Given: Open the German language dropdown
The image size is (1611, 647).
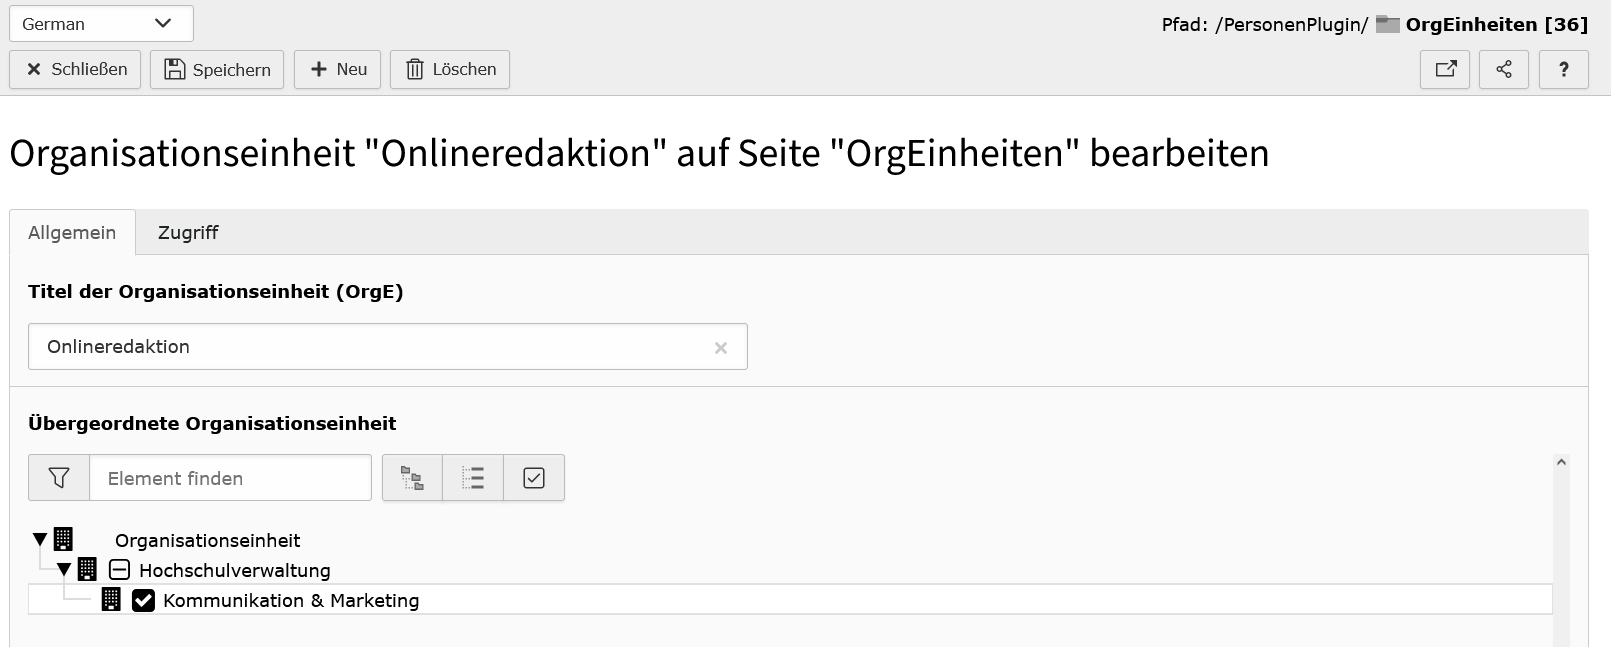Looking at the screenshot, I should coord(100,24).
